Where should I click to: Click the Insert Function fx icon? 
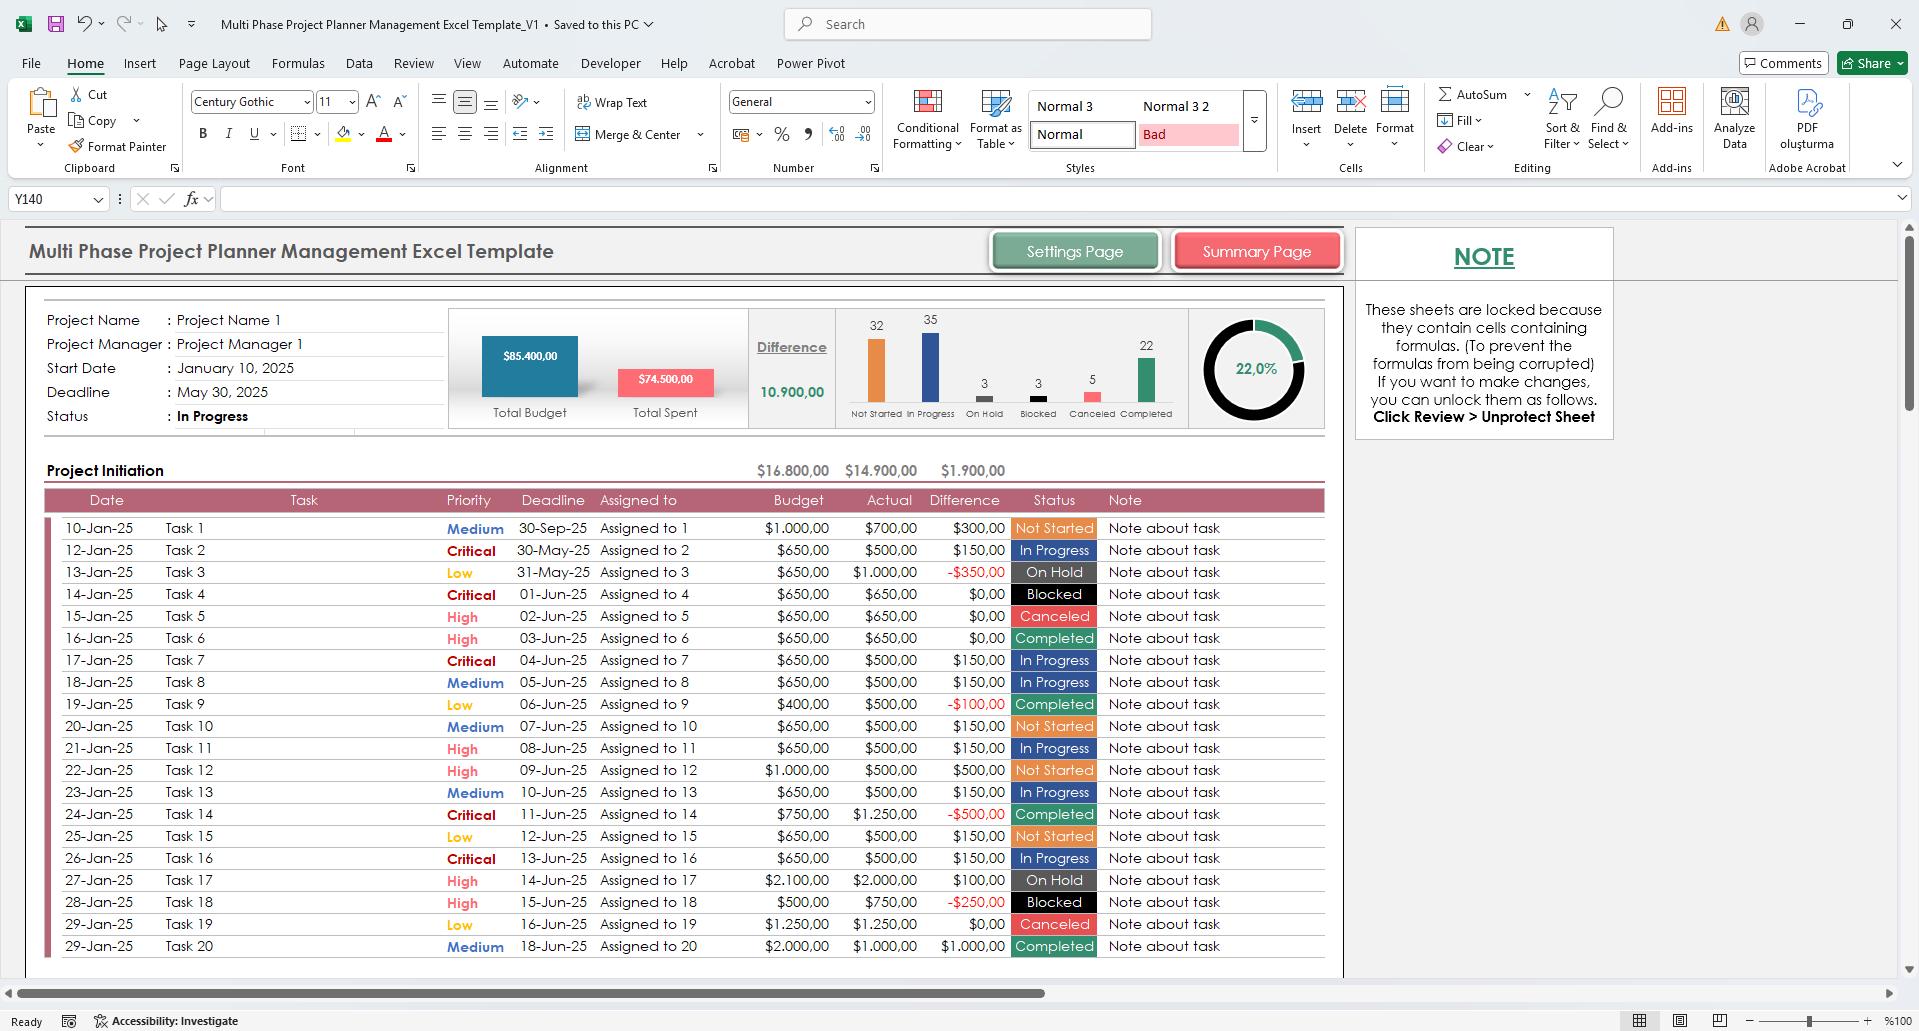pyautogui.click(x=191, y=199)
